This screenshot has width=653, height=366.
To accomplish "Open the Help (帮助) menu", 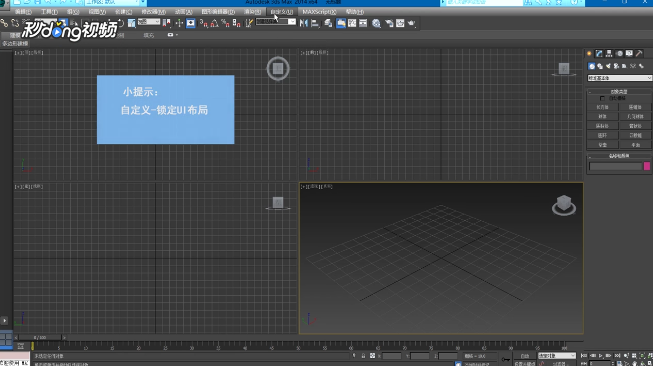I will click(x=355, y=12).
